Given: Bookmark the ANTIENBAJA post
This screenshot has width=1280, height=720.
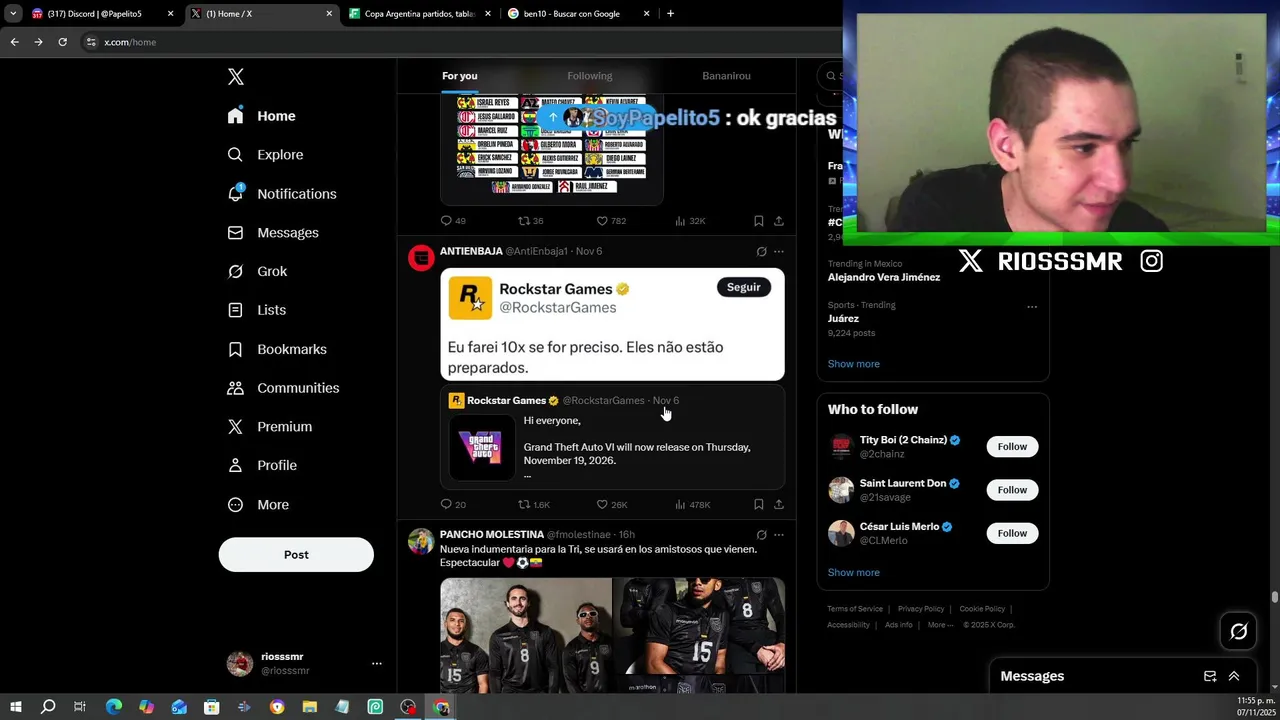Looking at the screenshot, I should pos(758,505).
